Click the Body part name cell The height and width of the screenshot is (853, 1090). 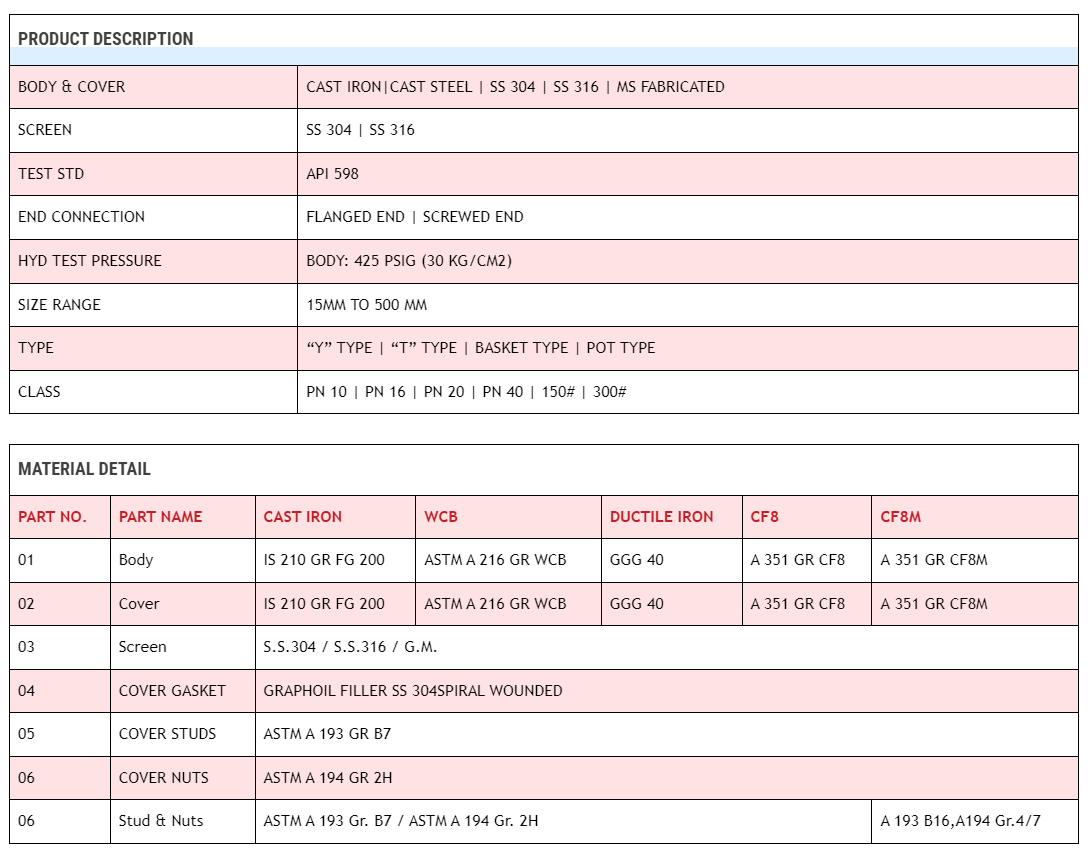point(183,560)
